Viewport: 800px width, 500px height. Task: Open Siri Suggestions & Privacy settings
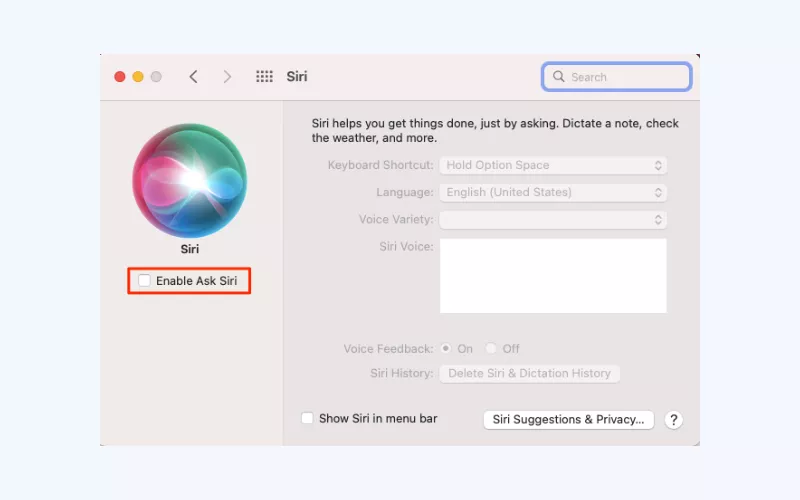tap(568, 419)
